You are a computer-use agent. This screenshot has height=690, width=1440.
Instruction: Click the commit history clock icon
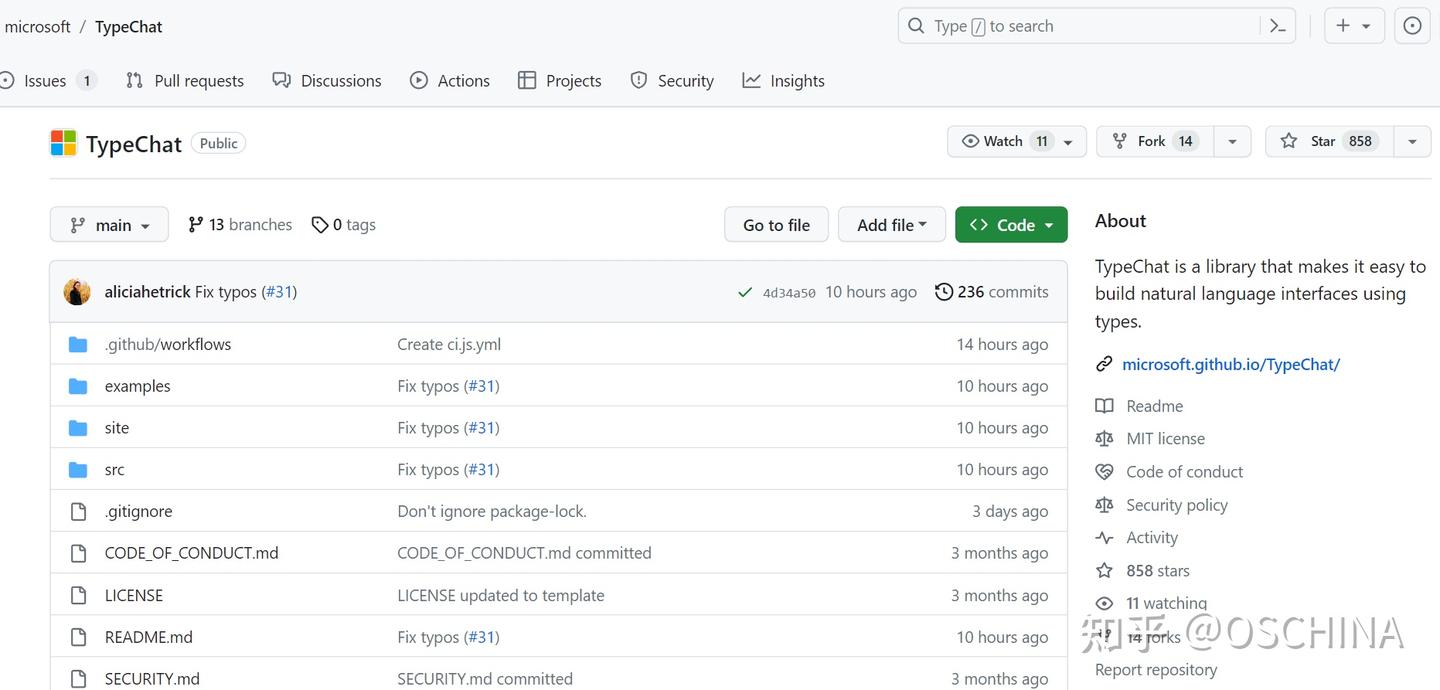pyautogui.click(x=944, y=292)
